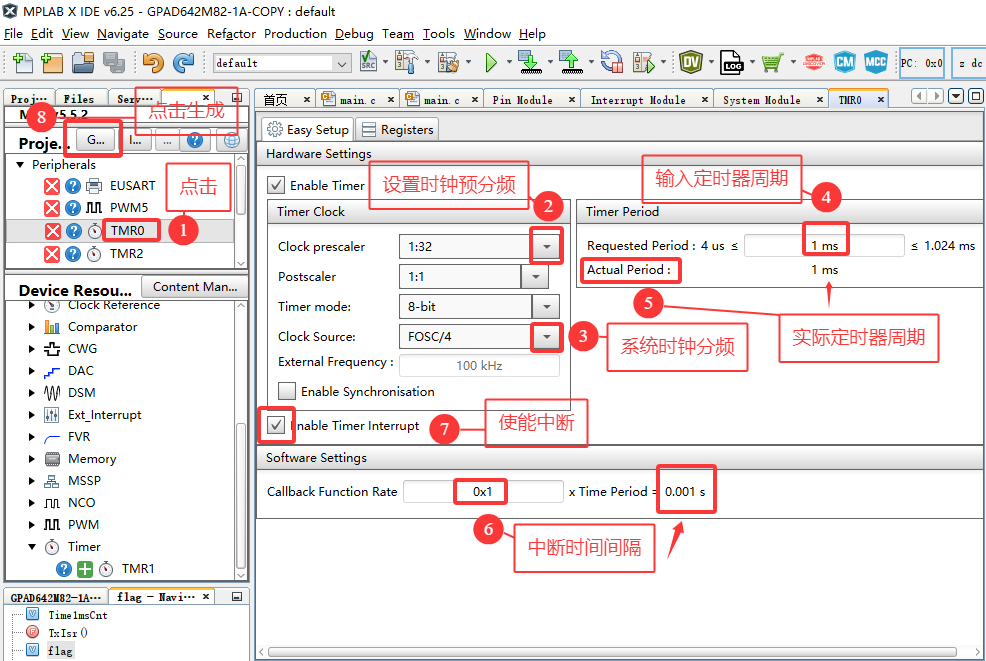Close the Pin Module tab

572,100
